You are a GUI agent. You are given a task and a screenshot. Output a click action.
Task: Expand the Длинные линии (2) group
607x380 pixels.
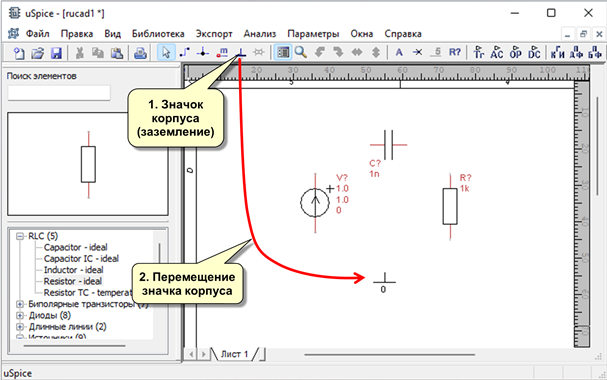pyautogui.click(x=20, y=327)
